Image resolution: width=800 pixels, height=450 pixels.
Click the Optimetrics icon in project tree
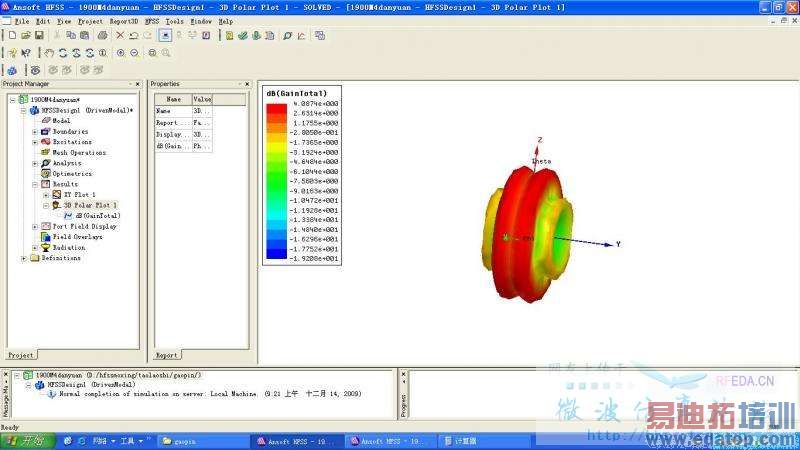[x=45, y=173]
